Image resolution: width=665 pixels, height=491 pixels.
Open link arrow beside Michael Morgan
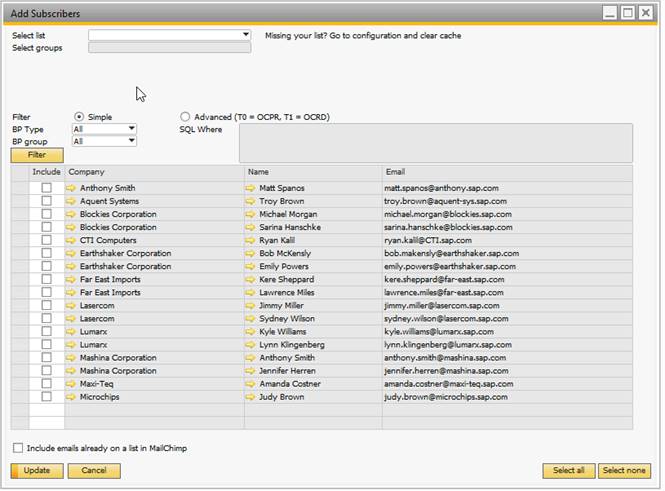[251, 214]
